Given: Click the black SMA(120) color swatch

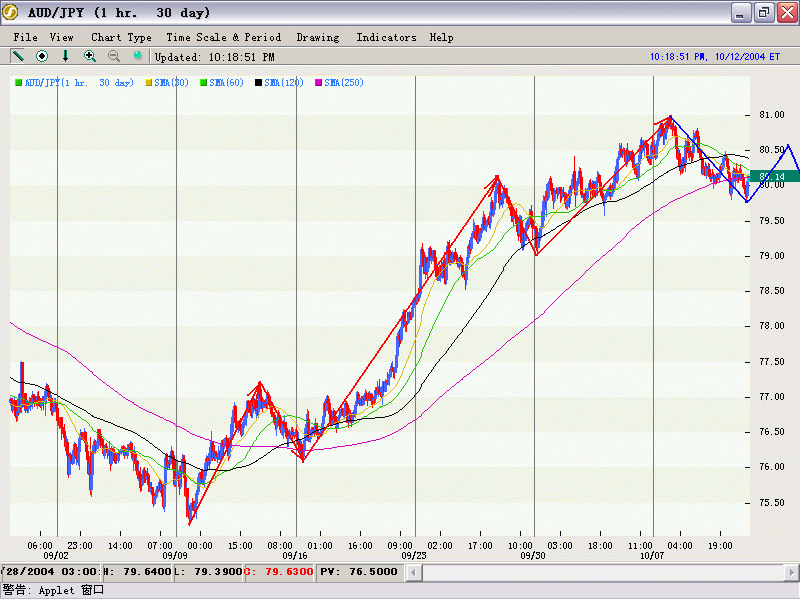Looking at the screenshot, I should pos(259,83).
